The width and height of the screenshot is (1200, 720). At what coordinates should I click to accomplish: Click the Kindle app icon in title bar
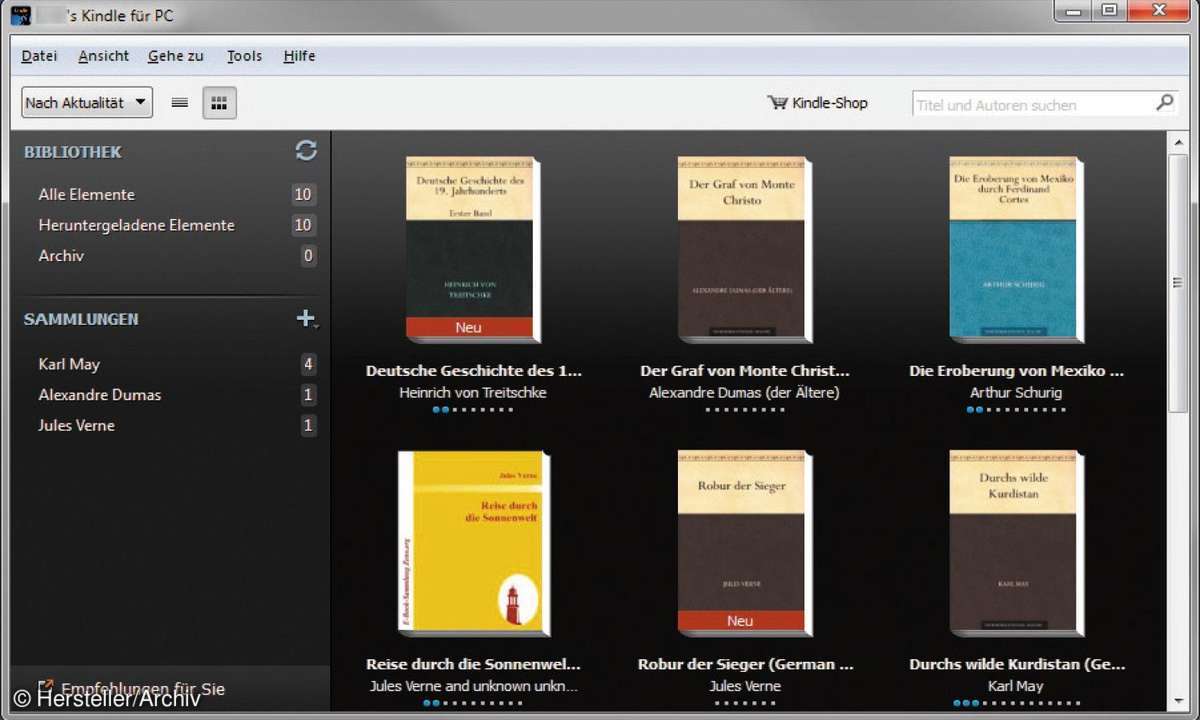click(x=21, y=14)
